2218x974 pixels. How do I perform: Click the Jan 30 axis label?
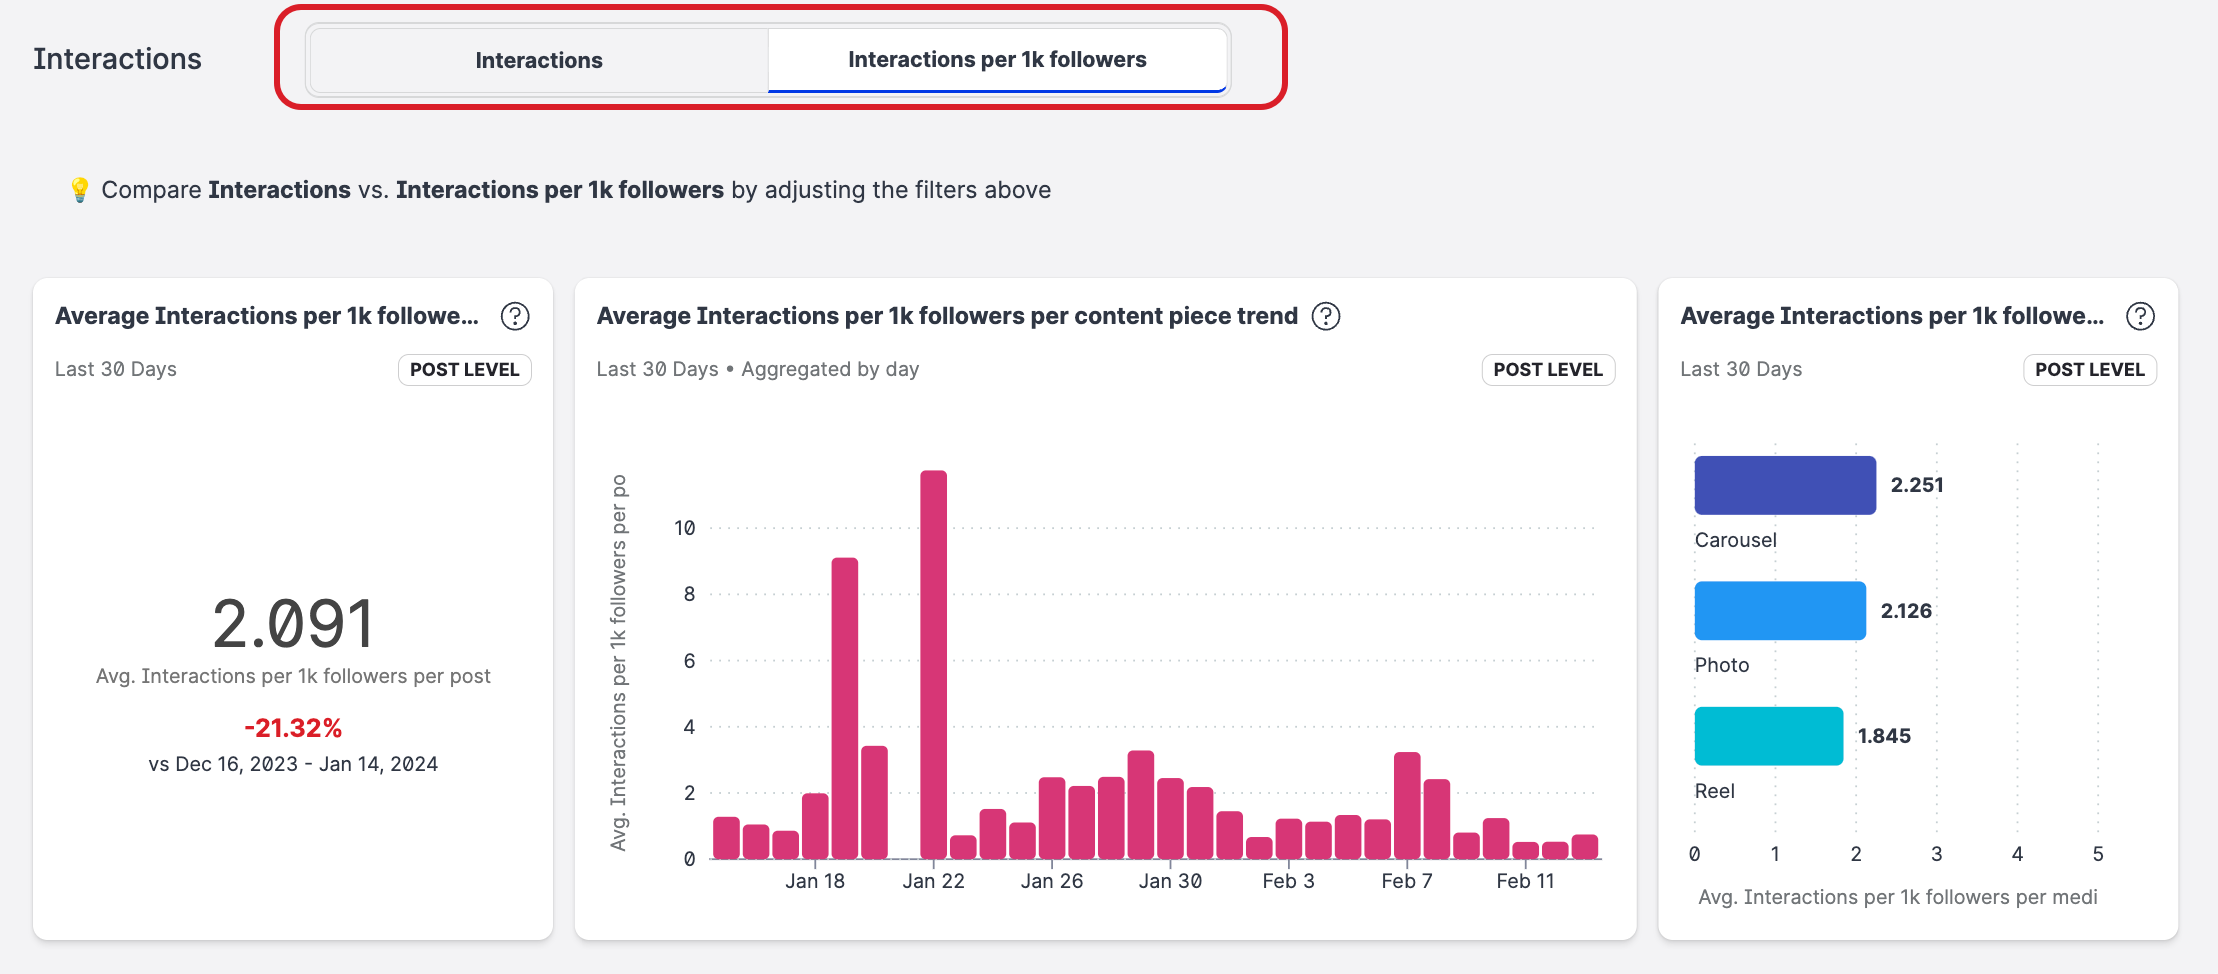(1170, 881)
